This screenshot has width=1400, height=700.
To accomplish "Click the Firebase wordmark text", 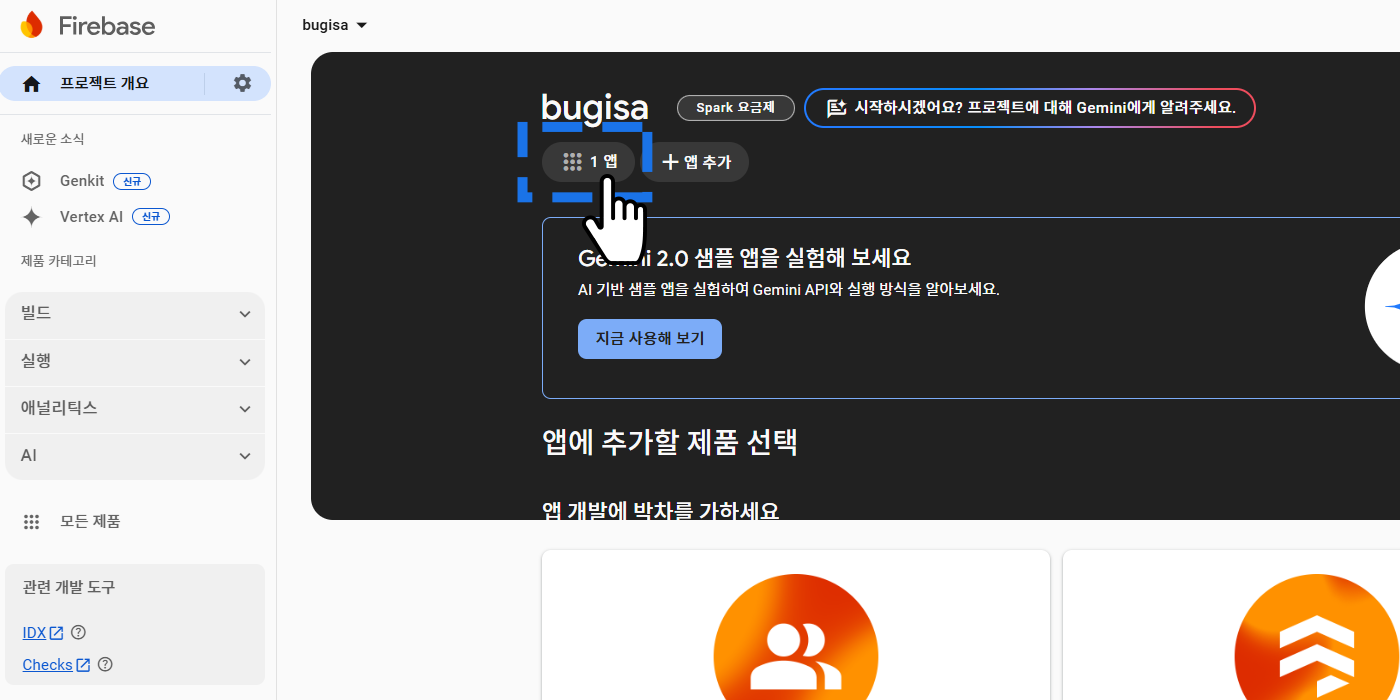I will 107,26.
